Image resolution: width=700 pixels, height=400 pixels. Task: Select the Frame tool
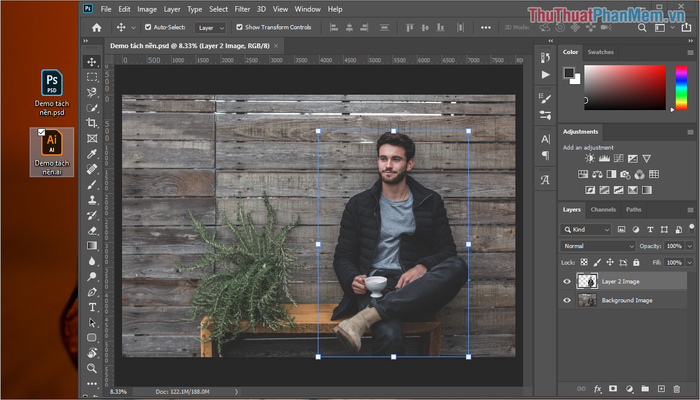[92, 138]
